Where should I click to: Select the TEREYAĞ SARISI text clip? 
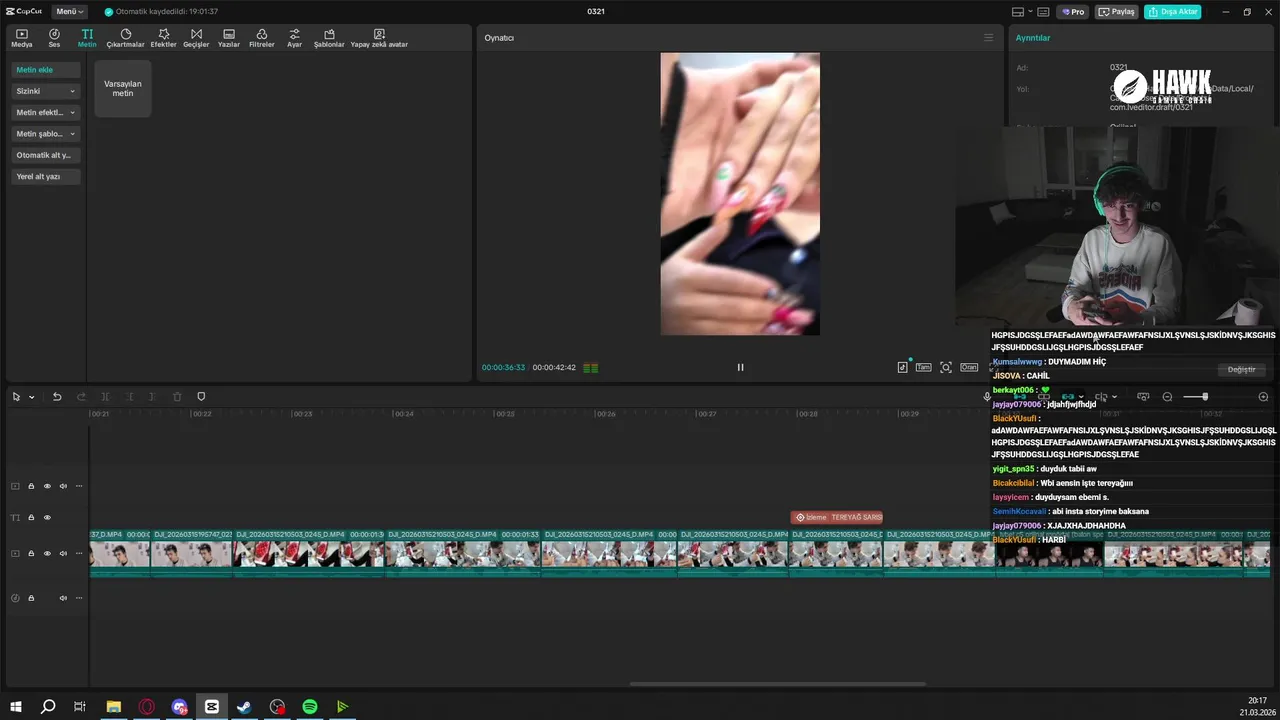(837, 517)
